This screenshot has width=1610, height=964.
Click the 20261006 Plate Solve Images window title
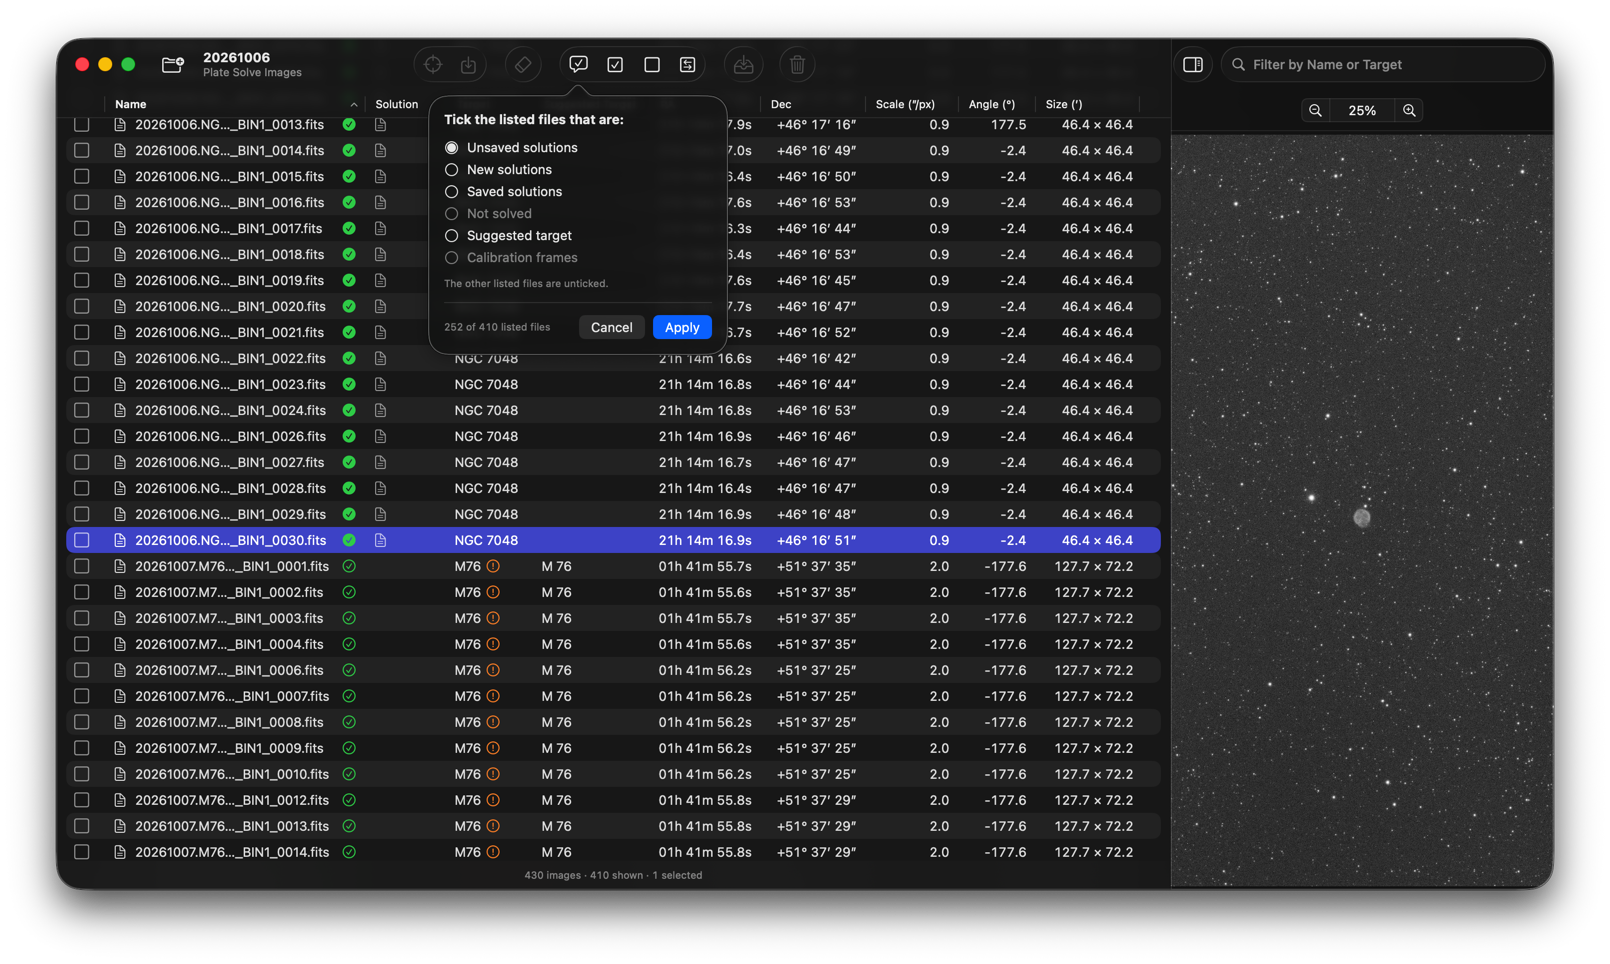coord(252,65)
